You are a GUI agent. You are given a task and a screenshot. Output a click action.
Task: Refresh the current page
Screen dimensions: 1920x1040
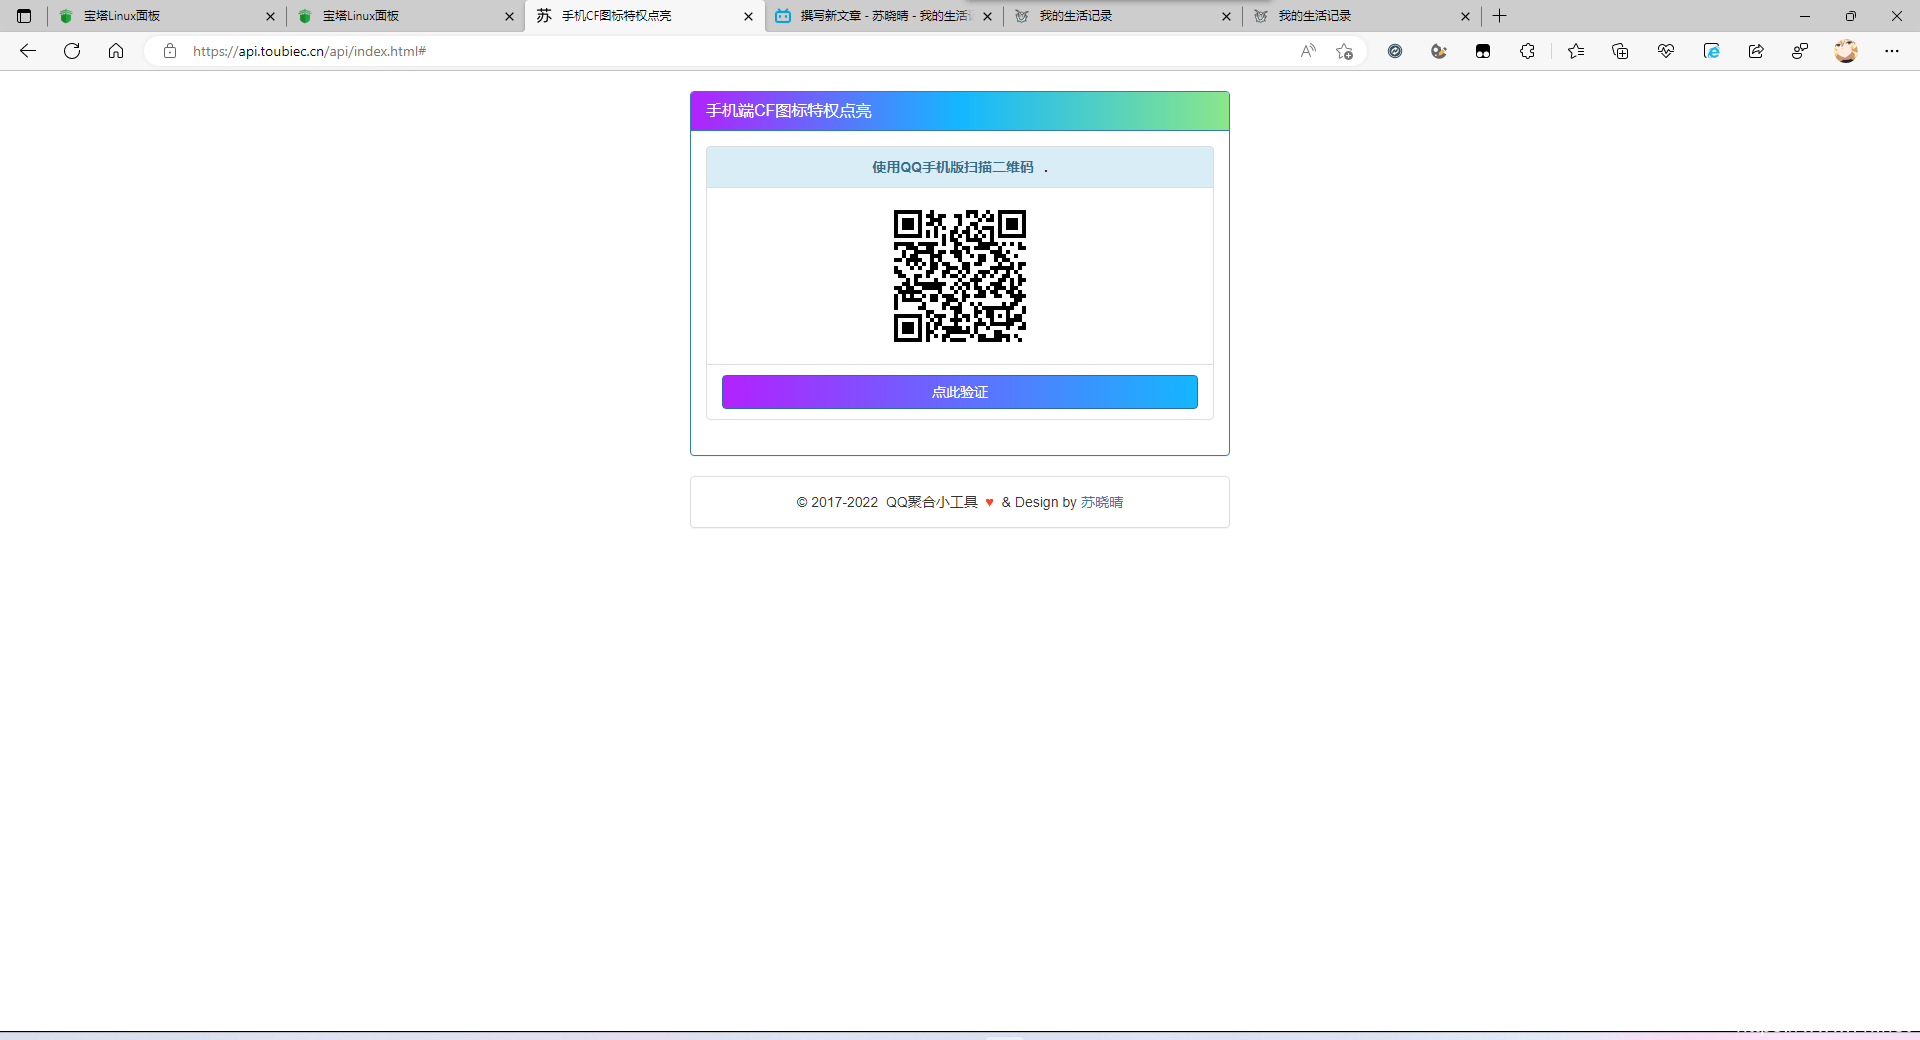click(72, 51)
